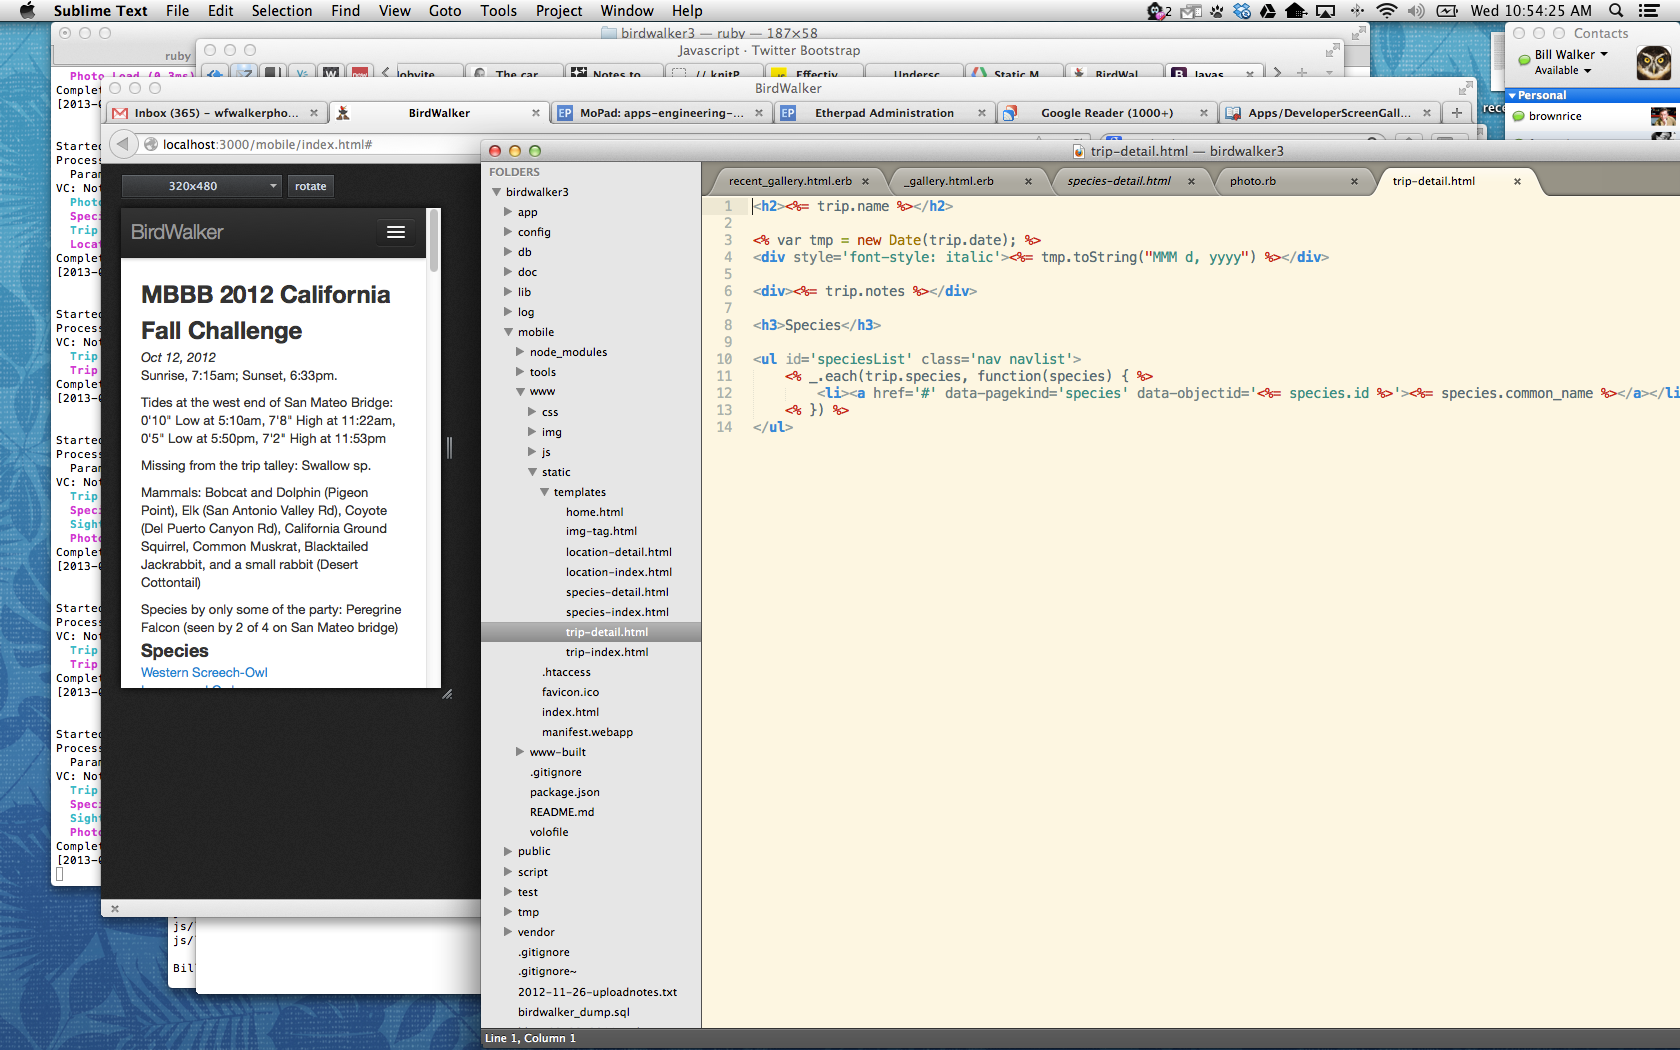The width and height of the screenshot is (1680, 1050).
Task: Click the owl avatar in Contacts window
Action: (x=1653, y=63)
